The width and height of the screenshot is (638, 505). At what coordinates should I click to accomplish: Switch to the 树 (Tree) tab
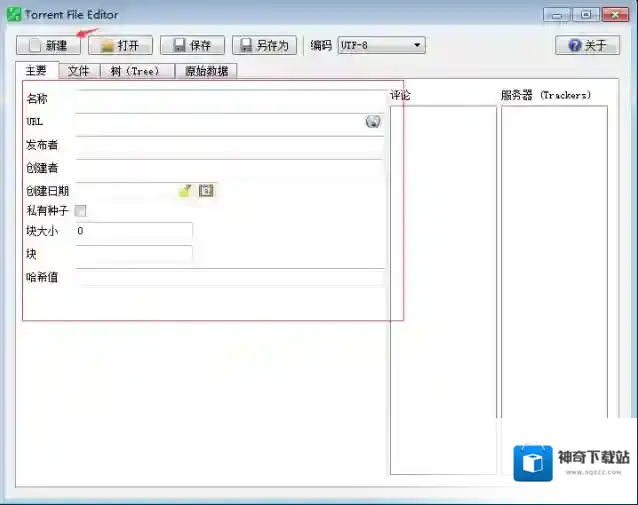coord(135,71)
